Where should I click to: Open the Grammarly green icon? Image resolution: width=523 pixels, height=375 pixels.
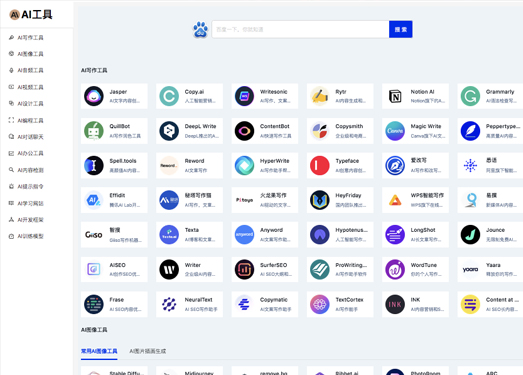(x=470, y=96)
